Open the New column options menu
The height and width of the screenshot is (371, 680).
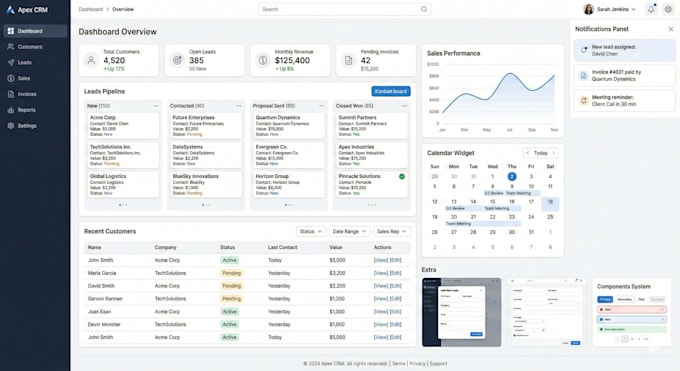click(x=156, y=106)
